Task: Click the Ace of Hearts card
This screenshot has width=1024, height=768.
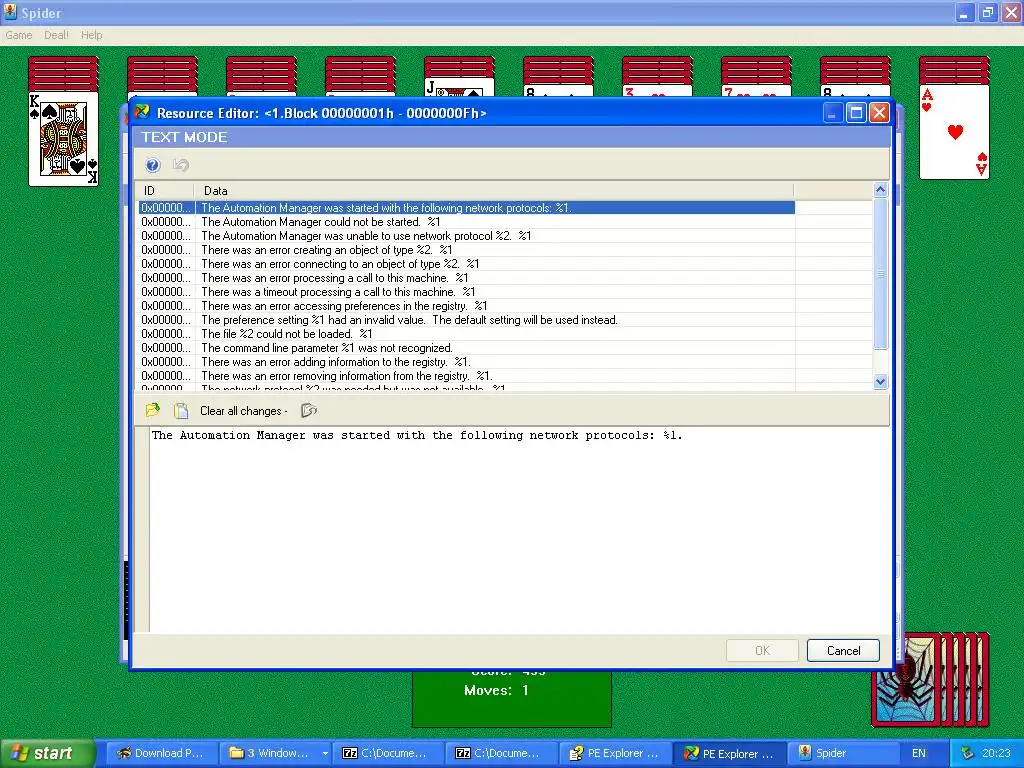Action: click(954, 131)
